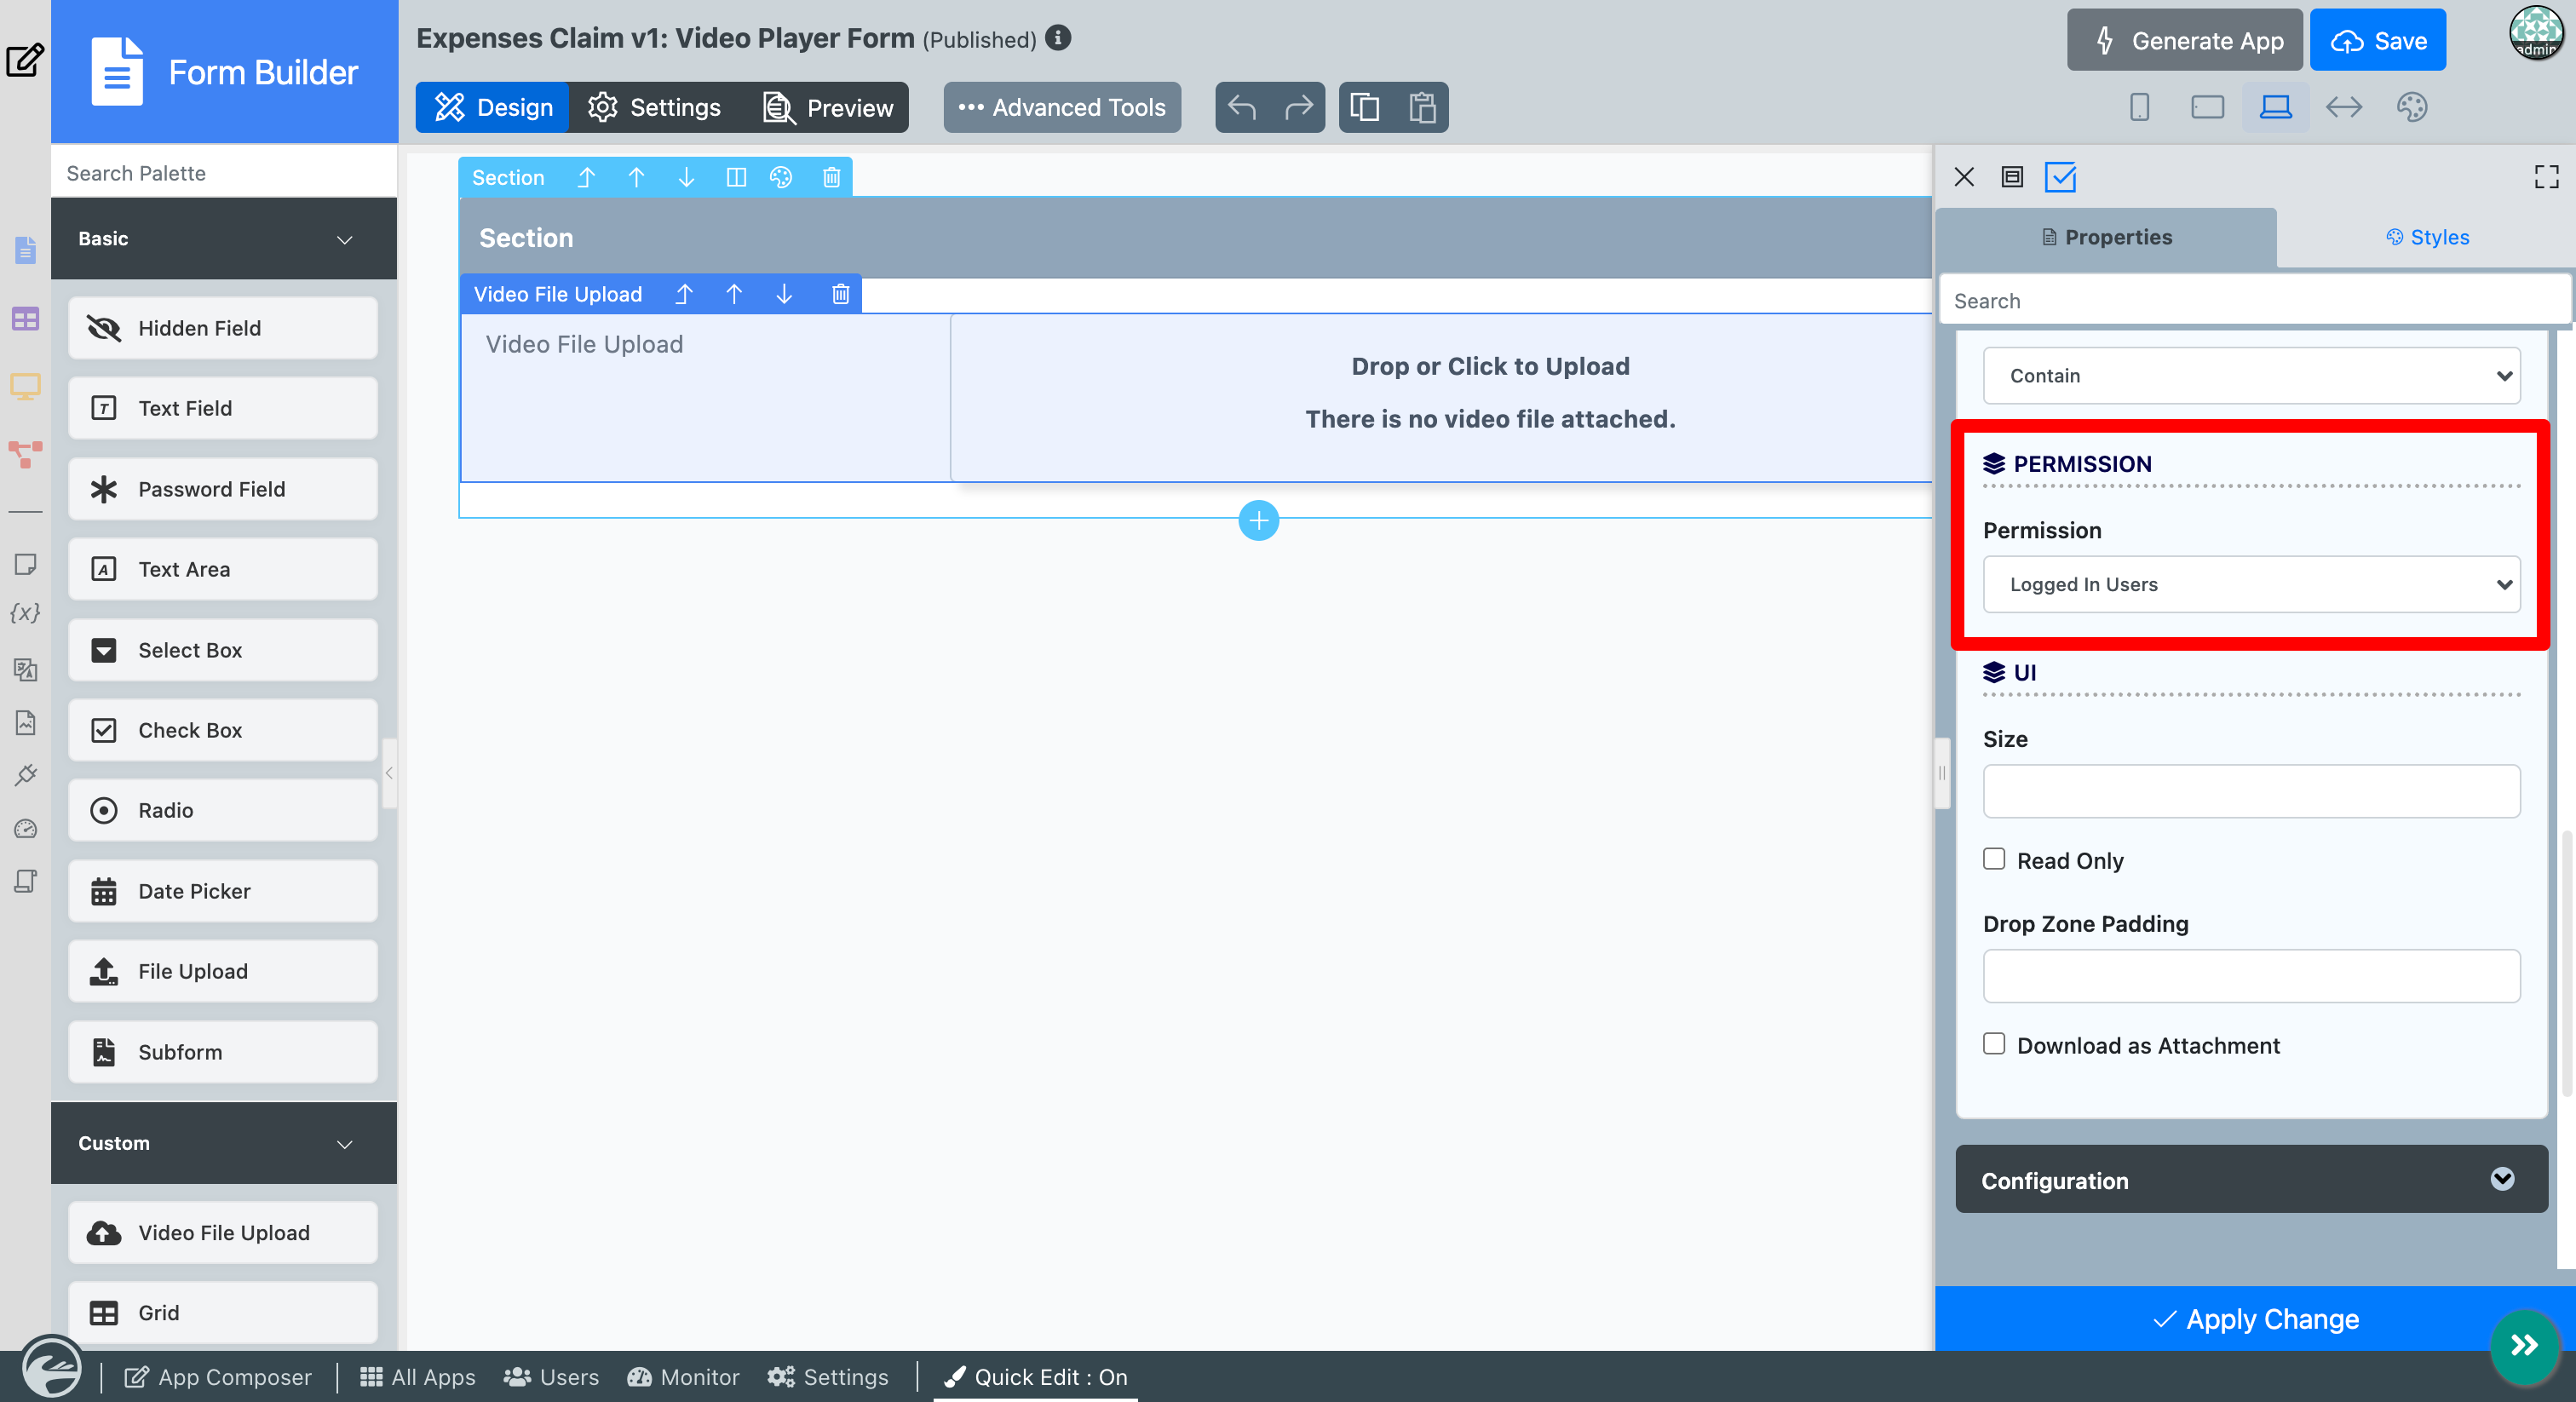Open All Apps in footer bar
The width and height of the screenshot is (2576, 1402).
click(x=418, y=1377)
